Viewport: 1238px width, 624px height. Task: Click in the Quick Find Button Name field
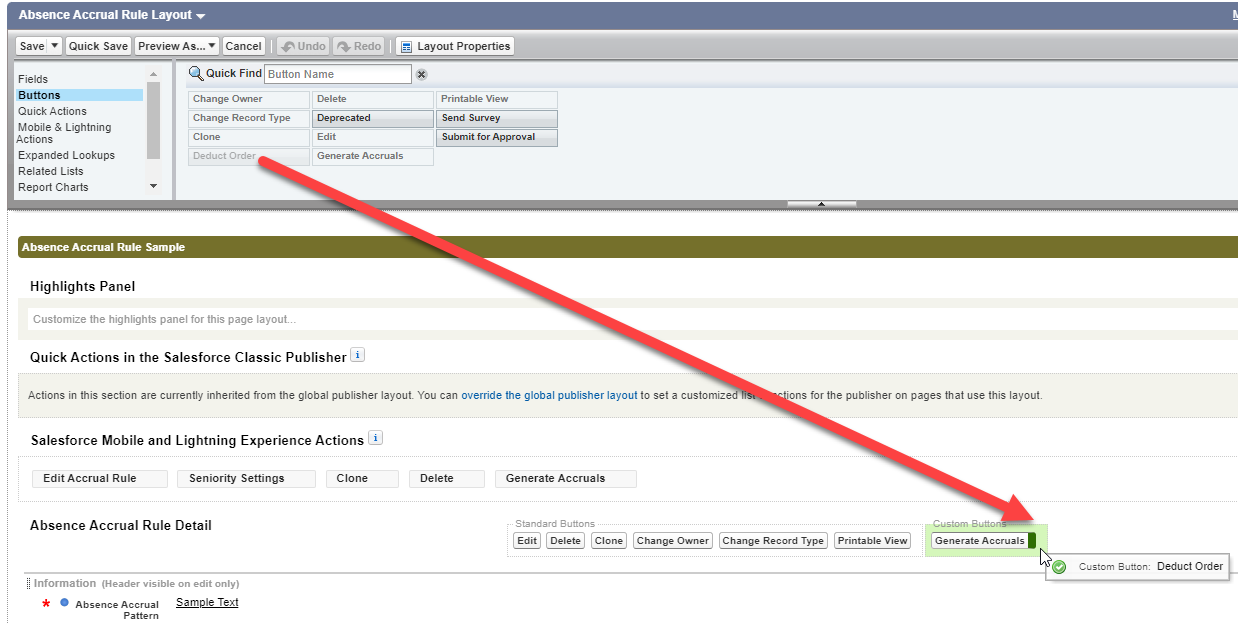click(337, 74)
